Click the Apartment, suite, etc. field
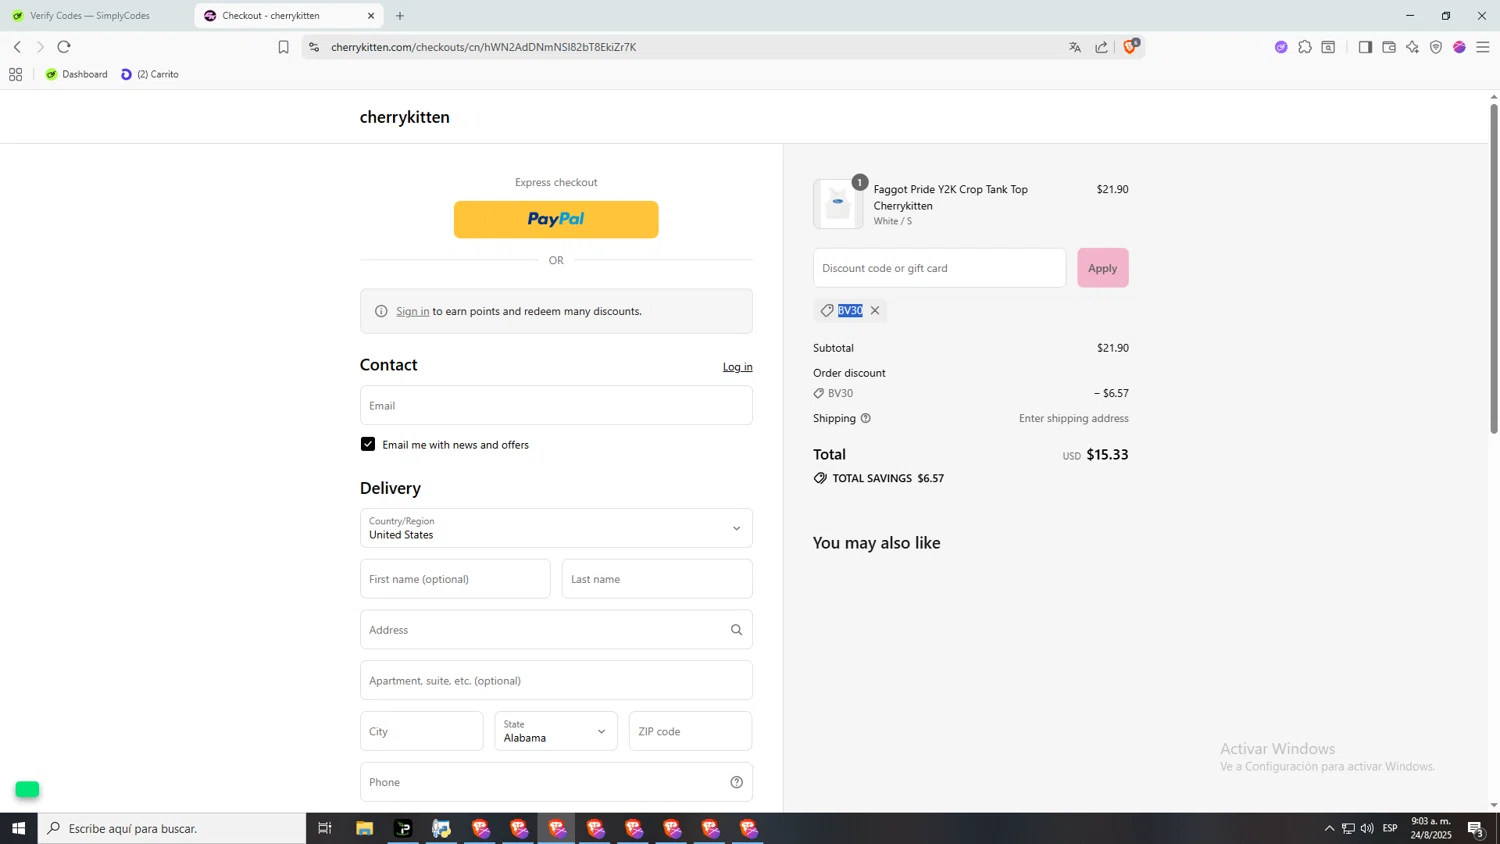This screenshot has width=1500, height=844. coord(556,681)
